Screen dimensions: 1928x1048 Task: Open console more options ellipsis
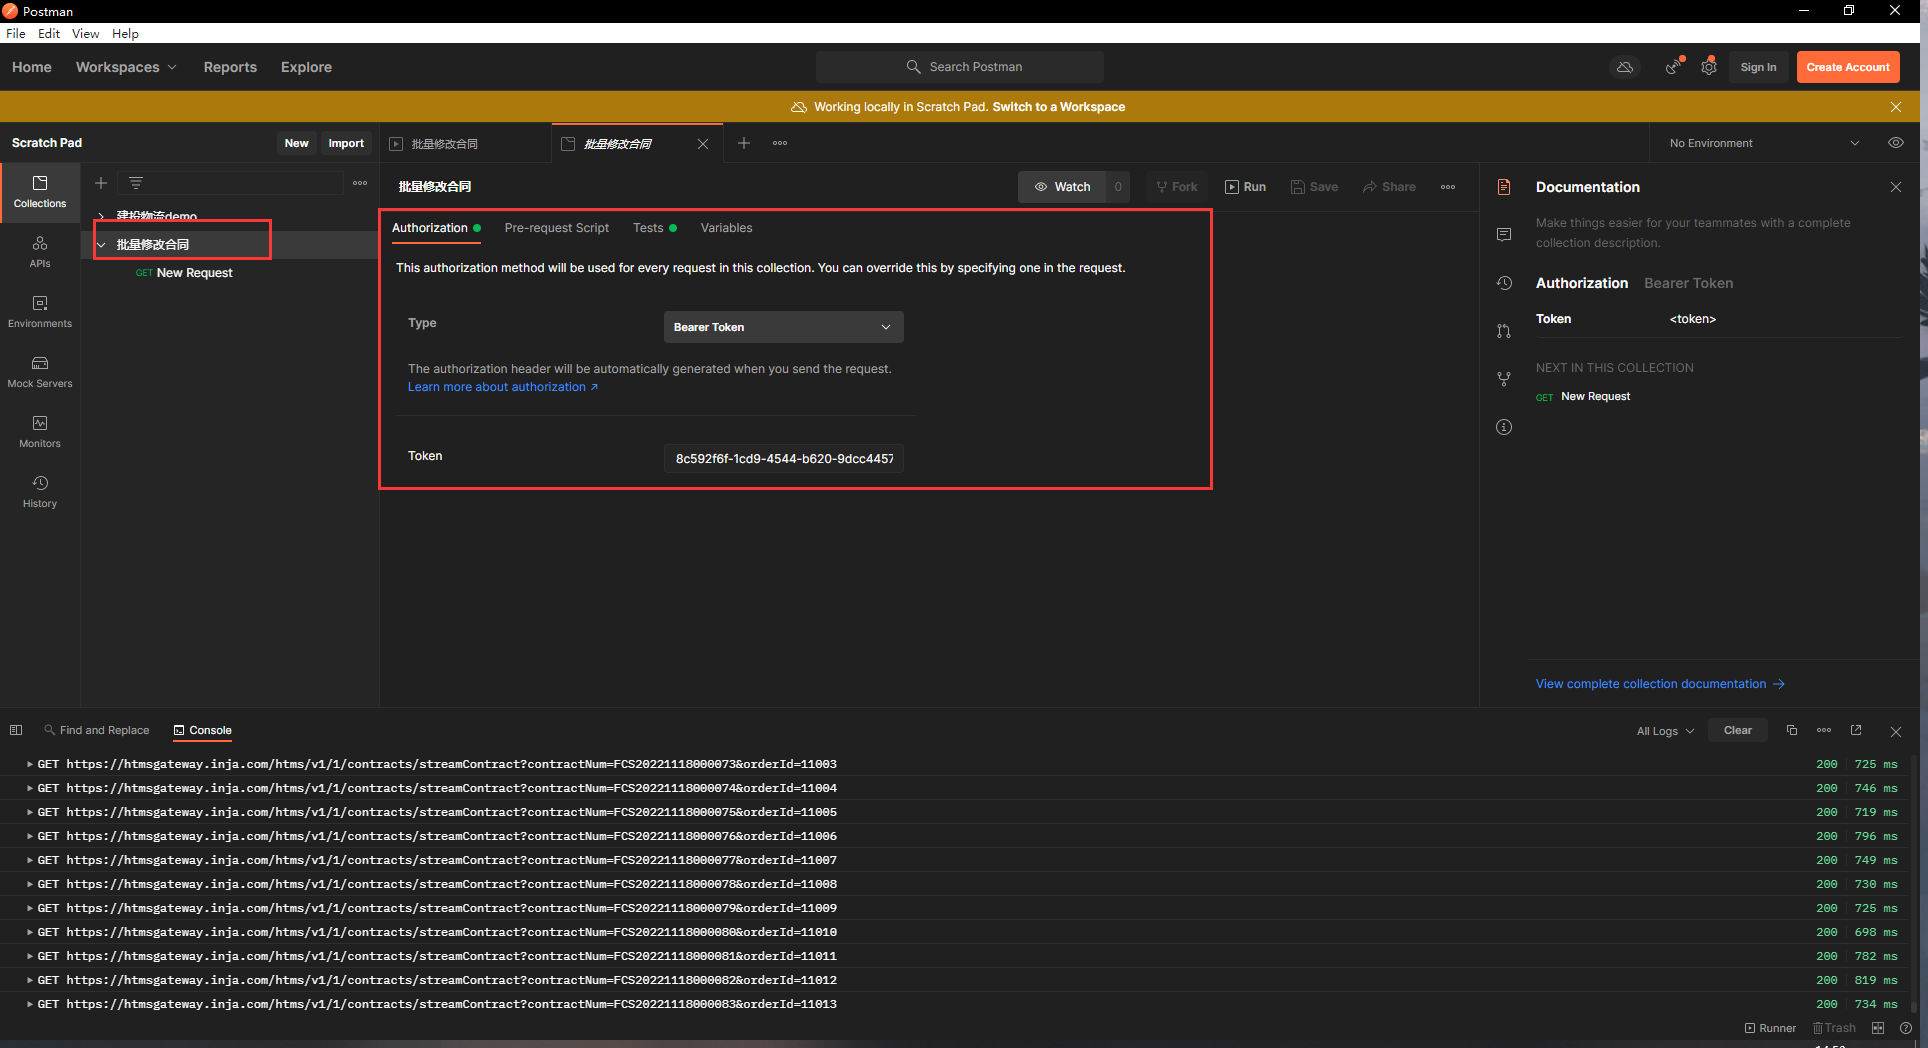coord(1824,730)
